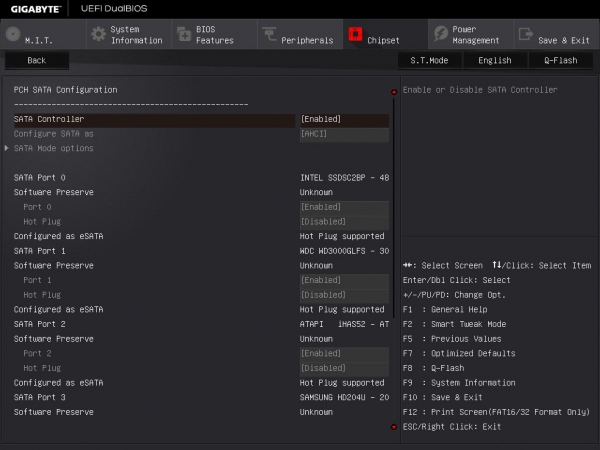
Task: Toggle Port 2 Enabled setting
Action: [344, 354]
